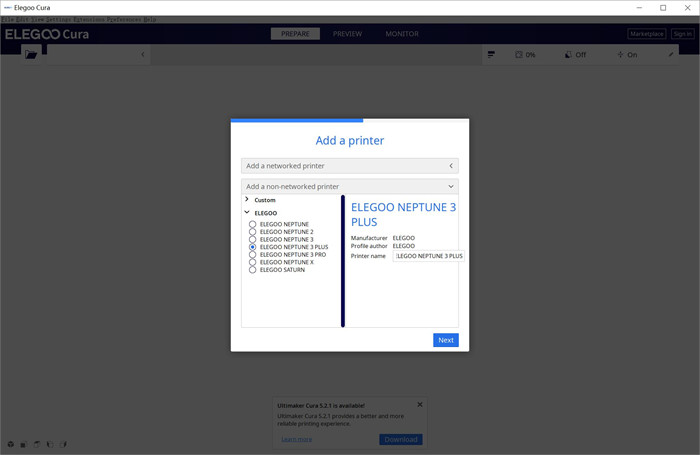Viewport: 700px width, 455px height.
Task: Select ELEGOO NEPTUNE X radio button
Action: click(253, 262)
